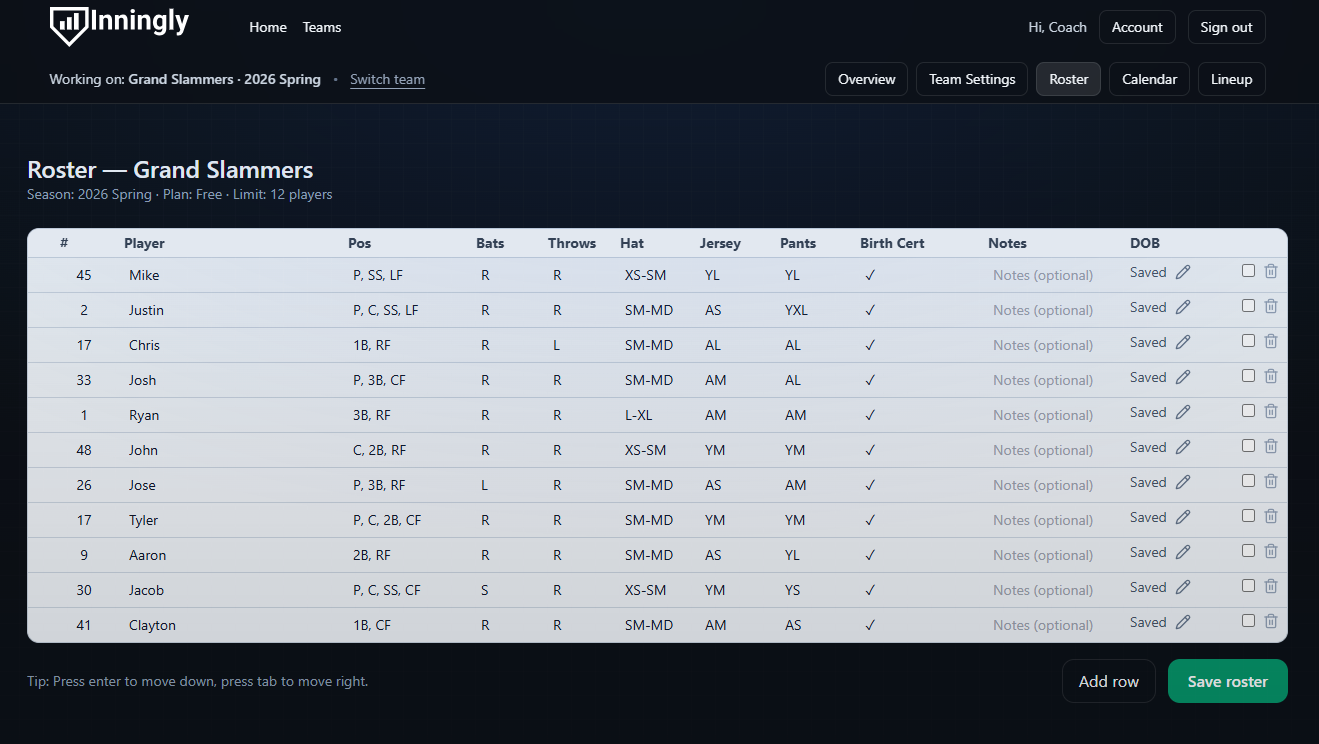Edit Josh's DOB with the pencil icon
1319x744 pixels.
tap(1183, 376)
